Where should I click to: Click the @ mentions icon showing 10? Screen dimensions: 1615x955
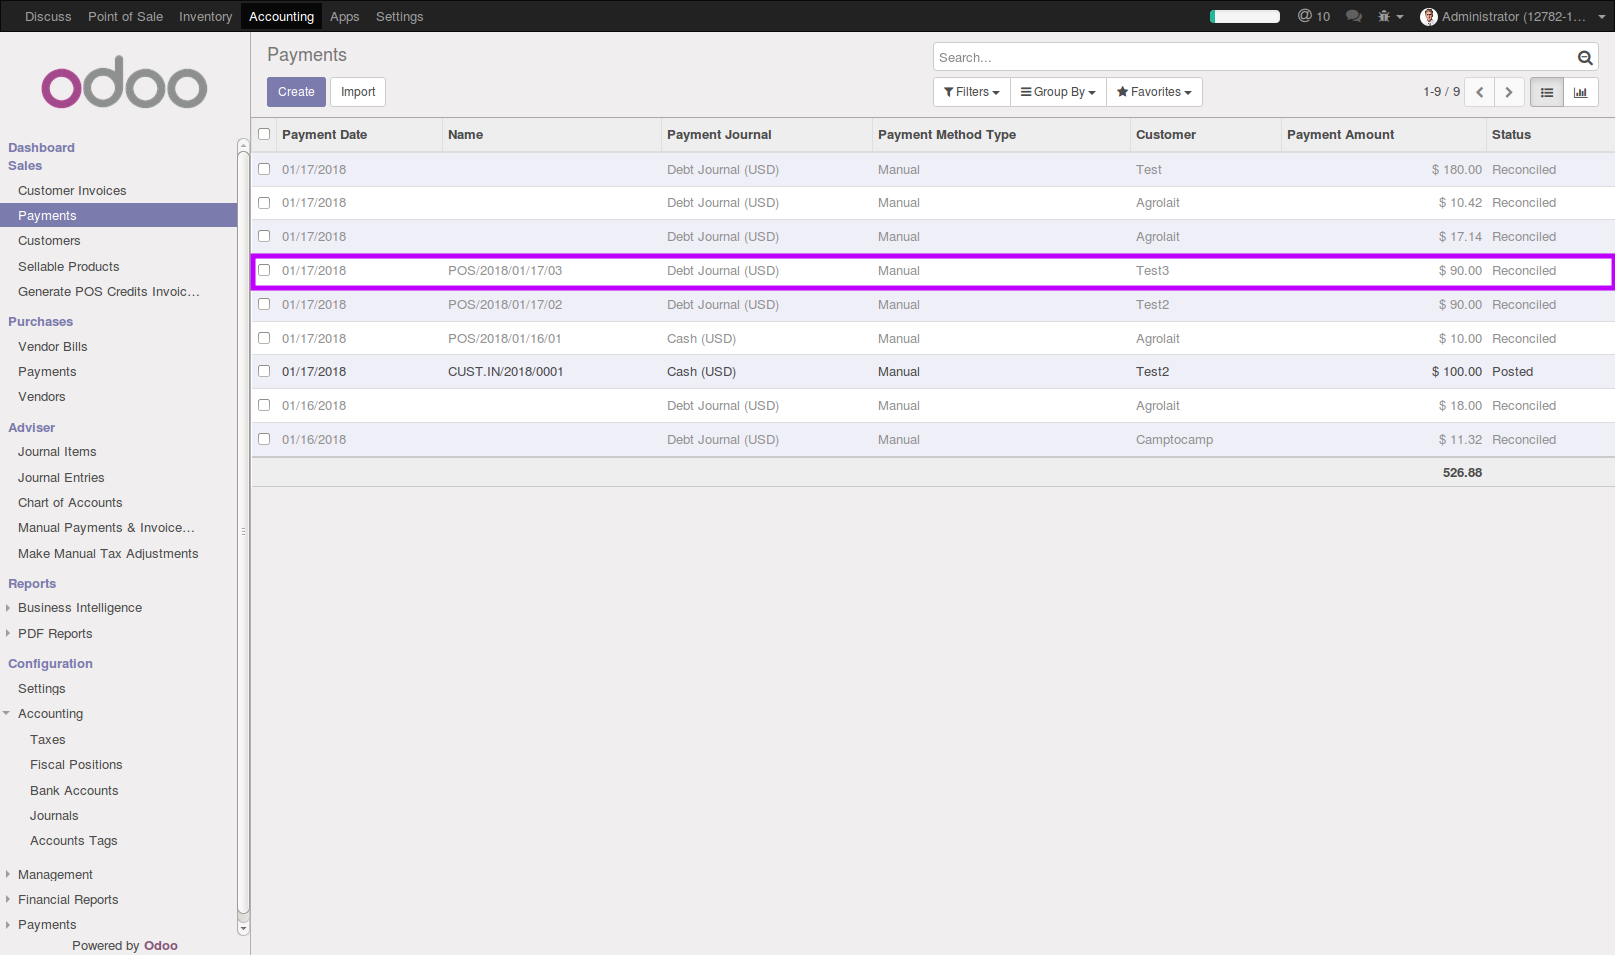pyautogui.click(x=1313, y=16)
